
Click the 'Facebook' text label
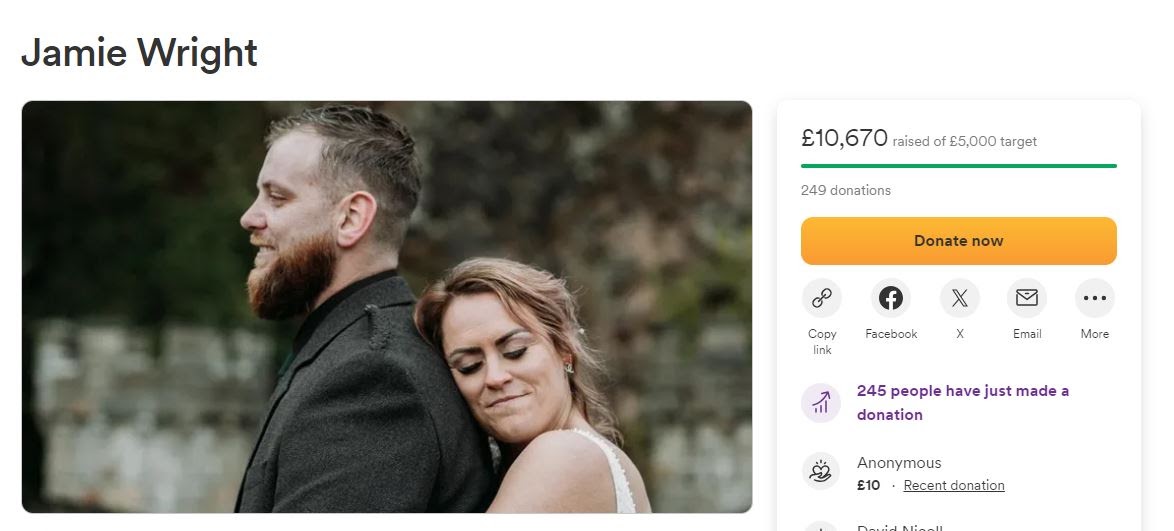pyautogui.click(x=891, y=334)
